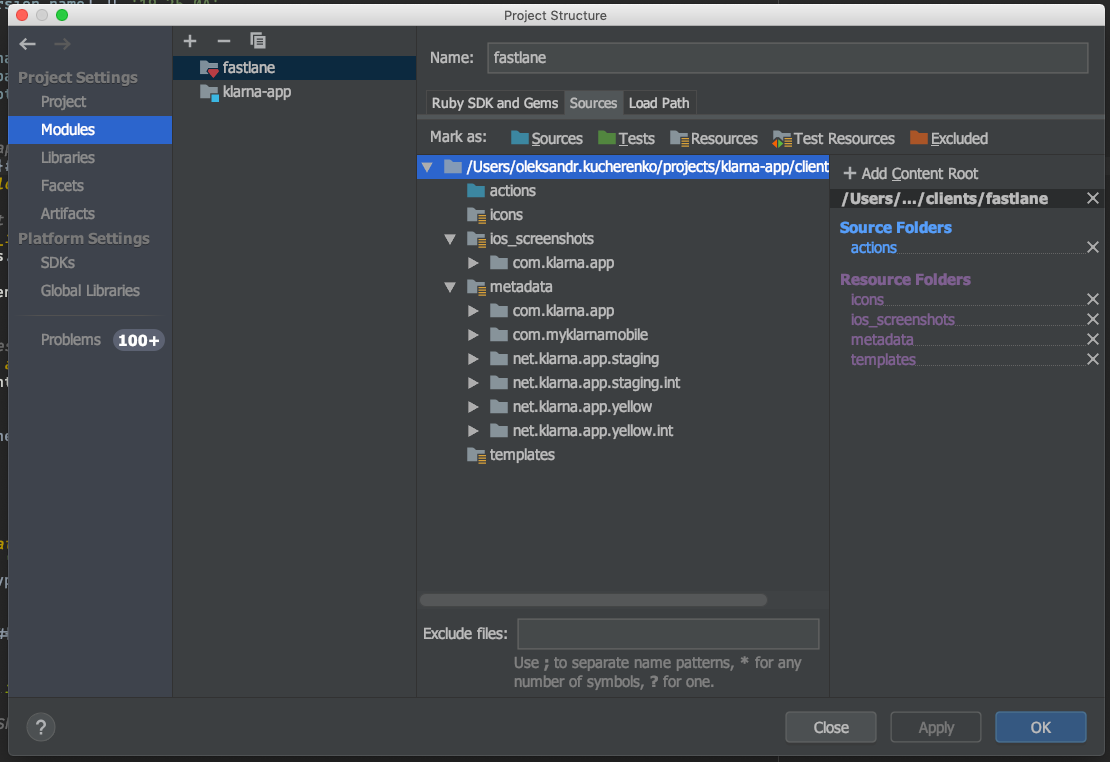This screenshot has width=1110, height=762.
Task: Switch to Ruby SDK and Gems tab
Action: [493, 102]
